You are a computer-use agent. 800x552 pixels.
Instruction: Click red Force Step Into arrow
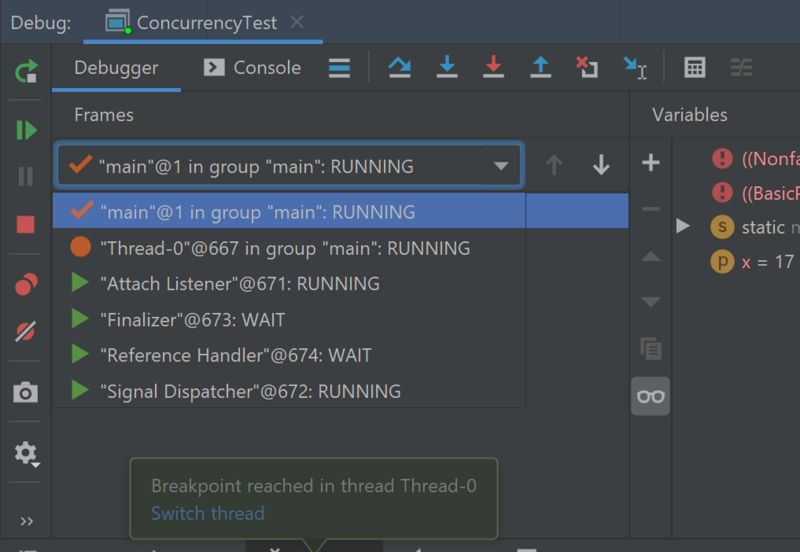click(x=493, y=67)
